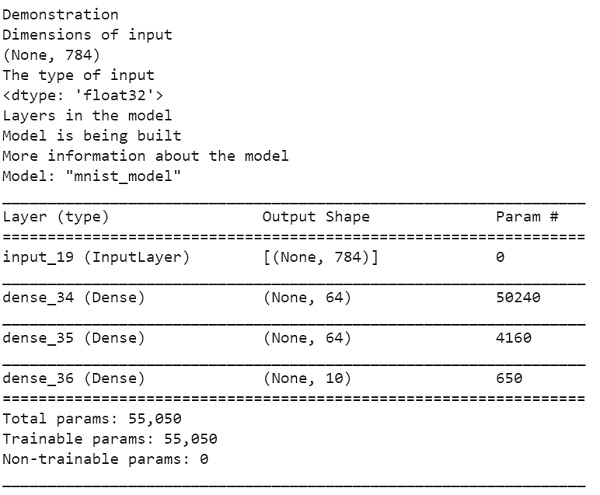The image size is (600, 495).
Task: Click "More information about the model" text
Action: point(145,156)
